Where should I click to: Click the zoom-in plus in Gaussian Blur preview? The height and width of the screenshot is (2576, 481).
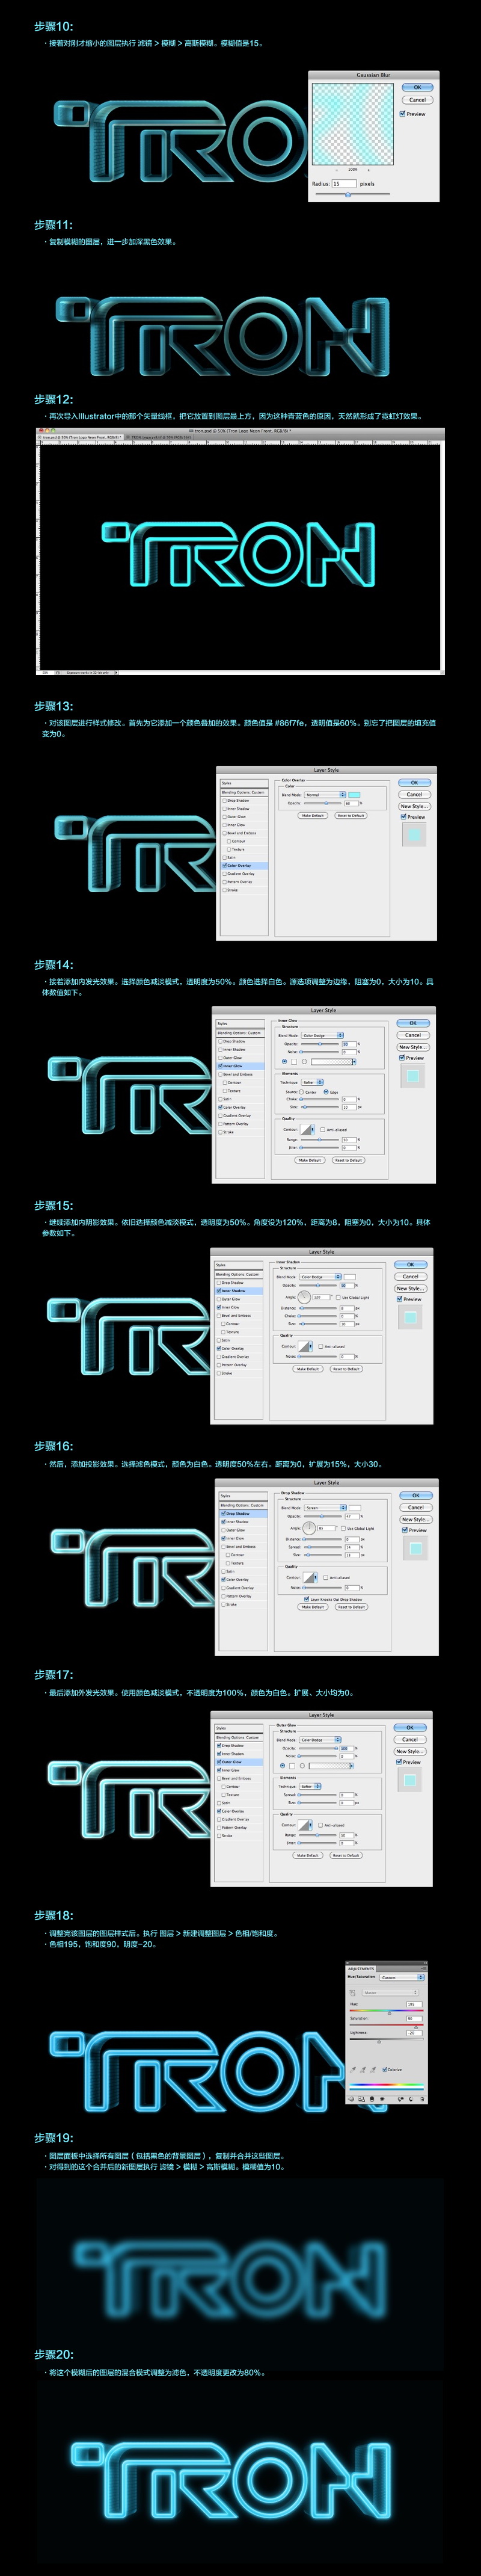click(369, 170)
